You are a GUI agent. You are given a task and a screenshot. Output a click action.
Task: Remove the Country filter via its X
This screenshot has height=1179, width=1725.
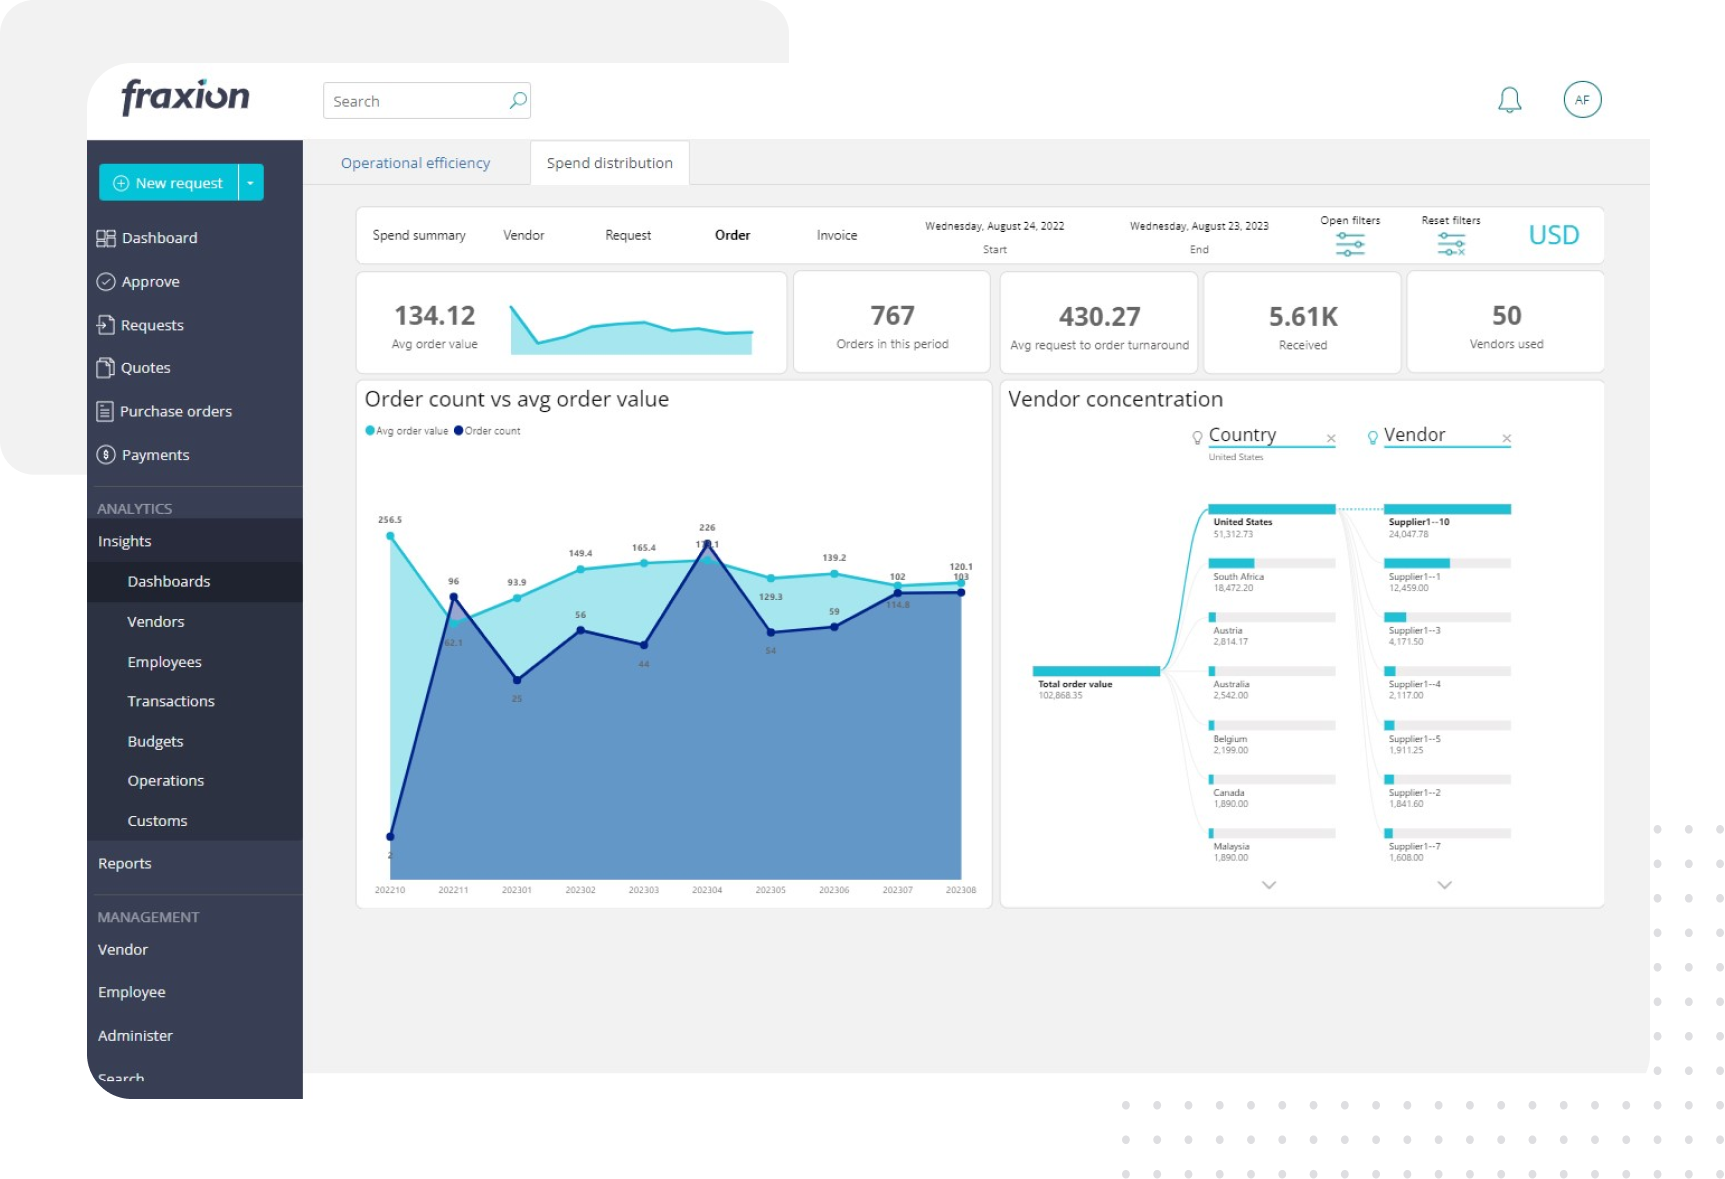[x=1331, y=438]
